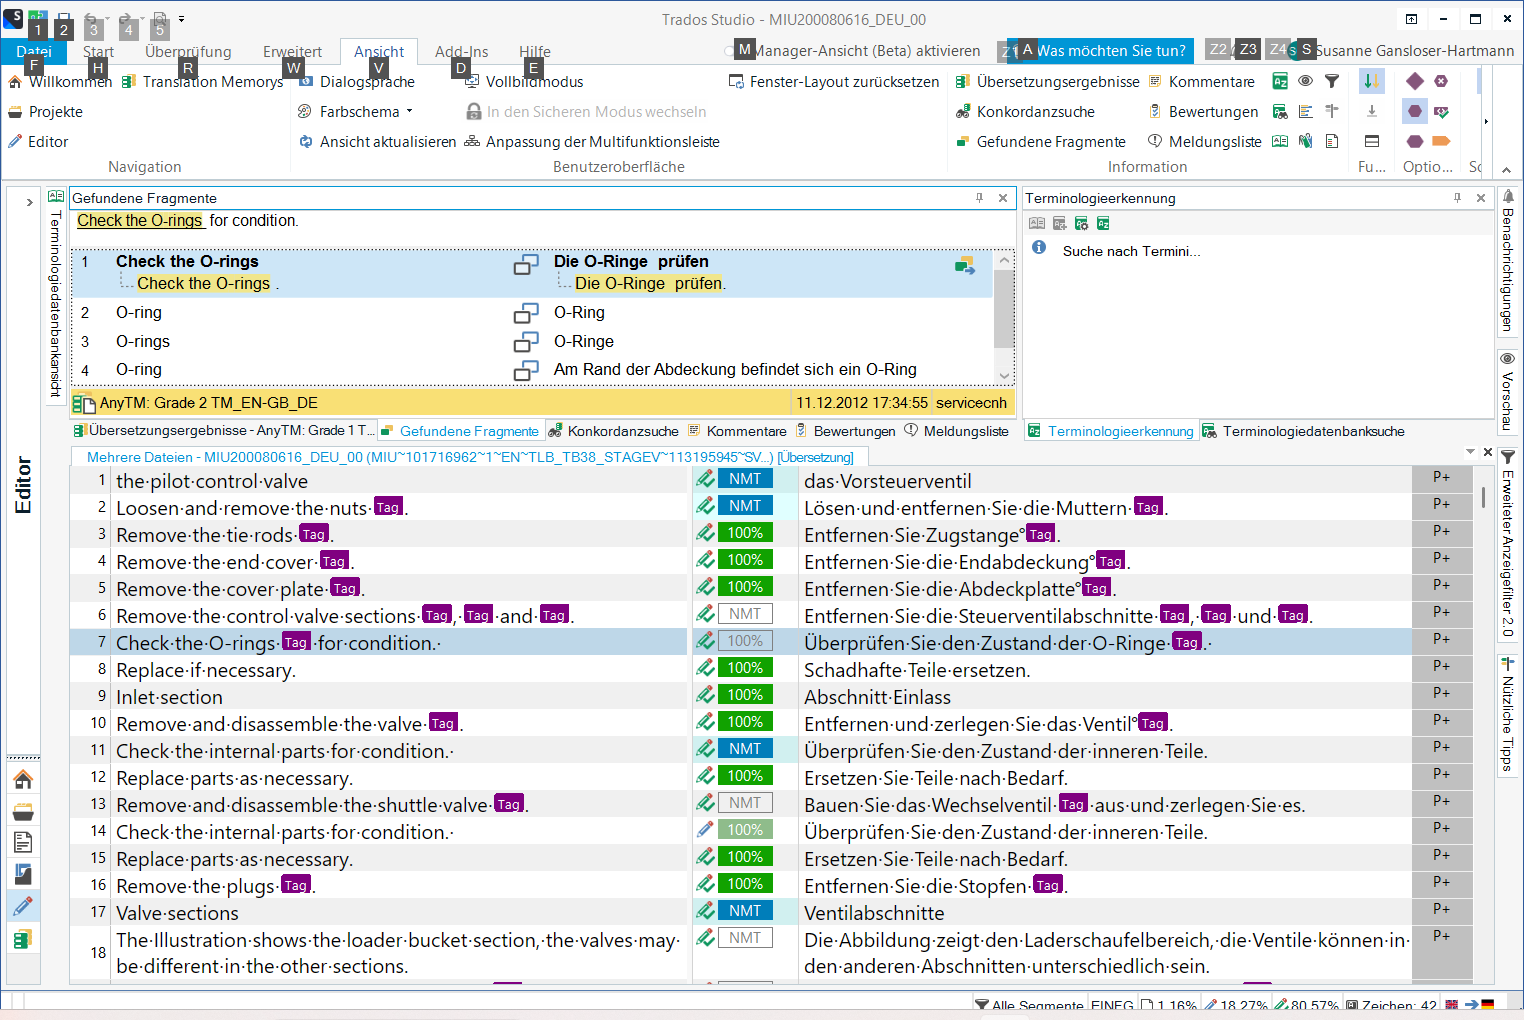Click Vollbildmodus to toggle full screen
This screenshot has height=1020, width=1524.
tap(523, 82)
